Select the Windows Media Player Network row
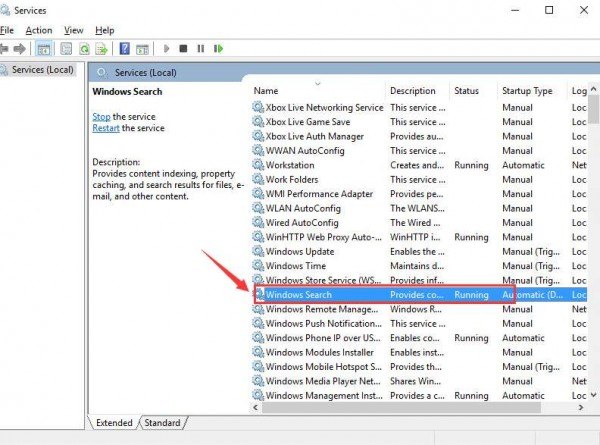This screenshot has width=600, height=445. pos(419,381)
